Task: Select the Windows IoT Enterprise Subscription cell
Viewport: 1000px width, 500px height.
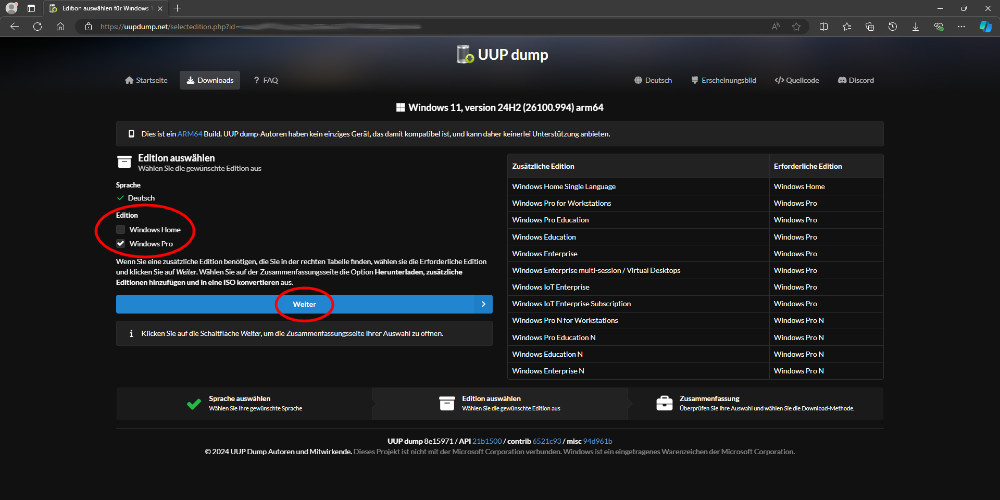Action: [638, 304]
